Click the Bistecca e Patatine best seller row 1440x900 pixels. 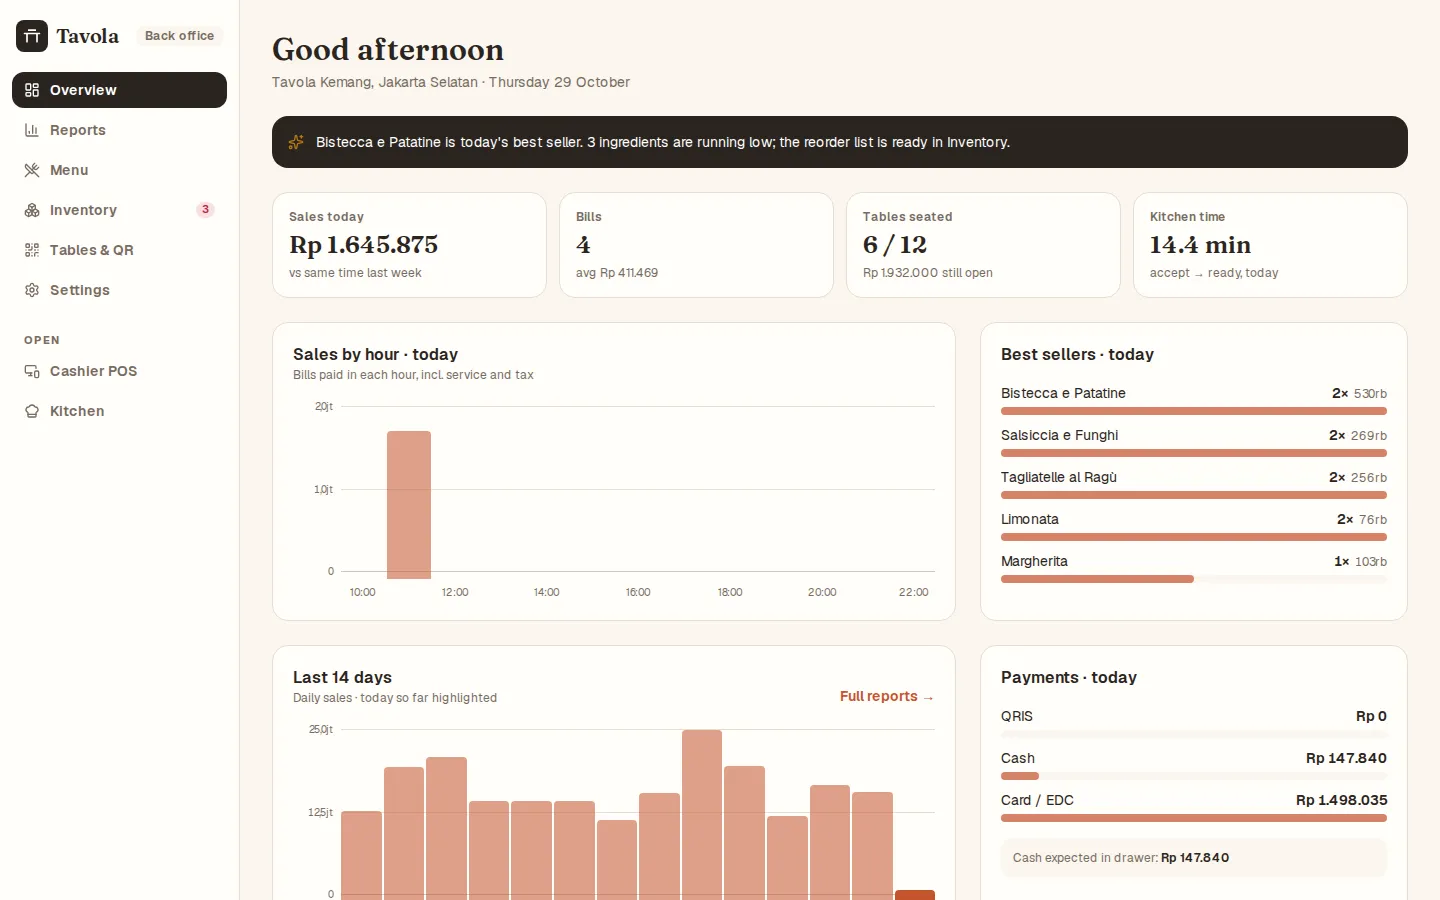[x=1194, y=401]
